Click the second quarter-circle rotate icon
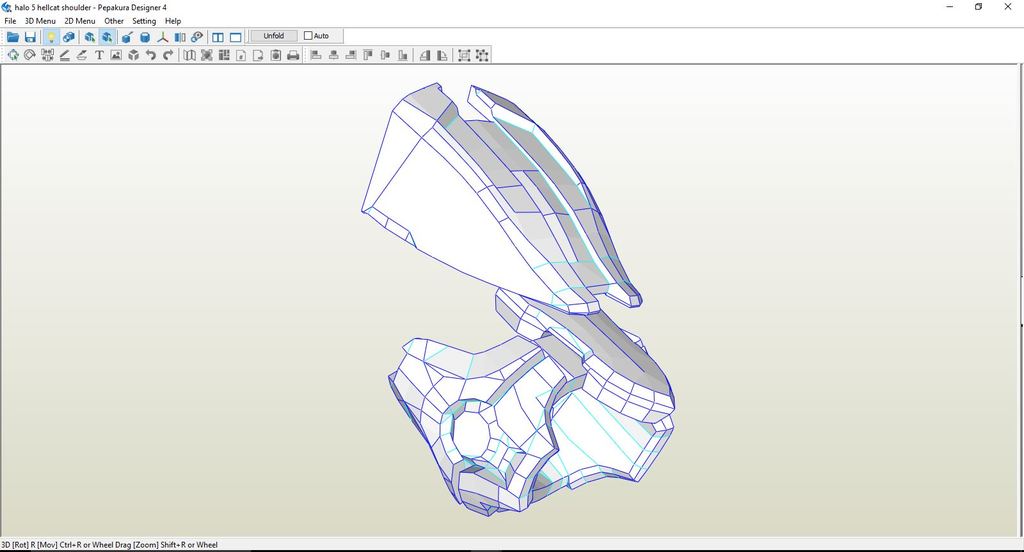Viewport: 1024px width, 552px height. 442,56
